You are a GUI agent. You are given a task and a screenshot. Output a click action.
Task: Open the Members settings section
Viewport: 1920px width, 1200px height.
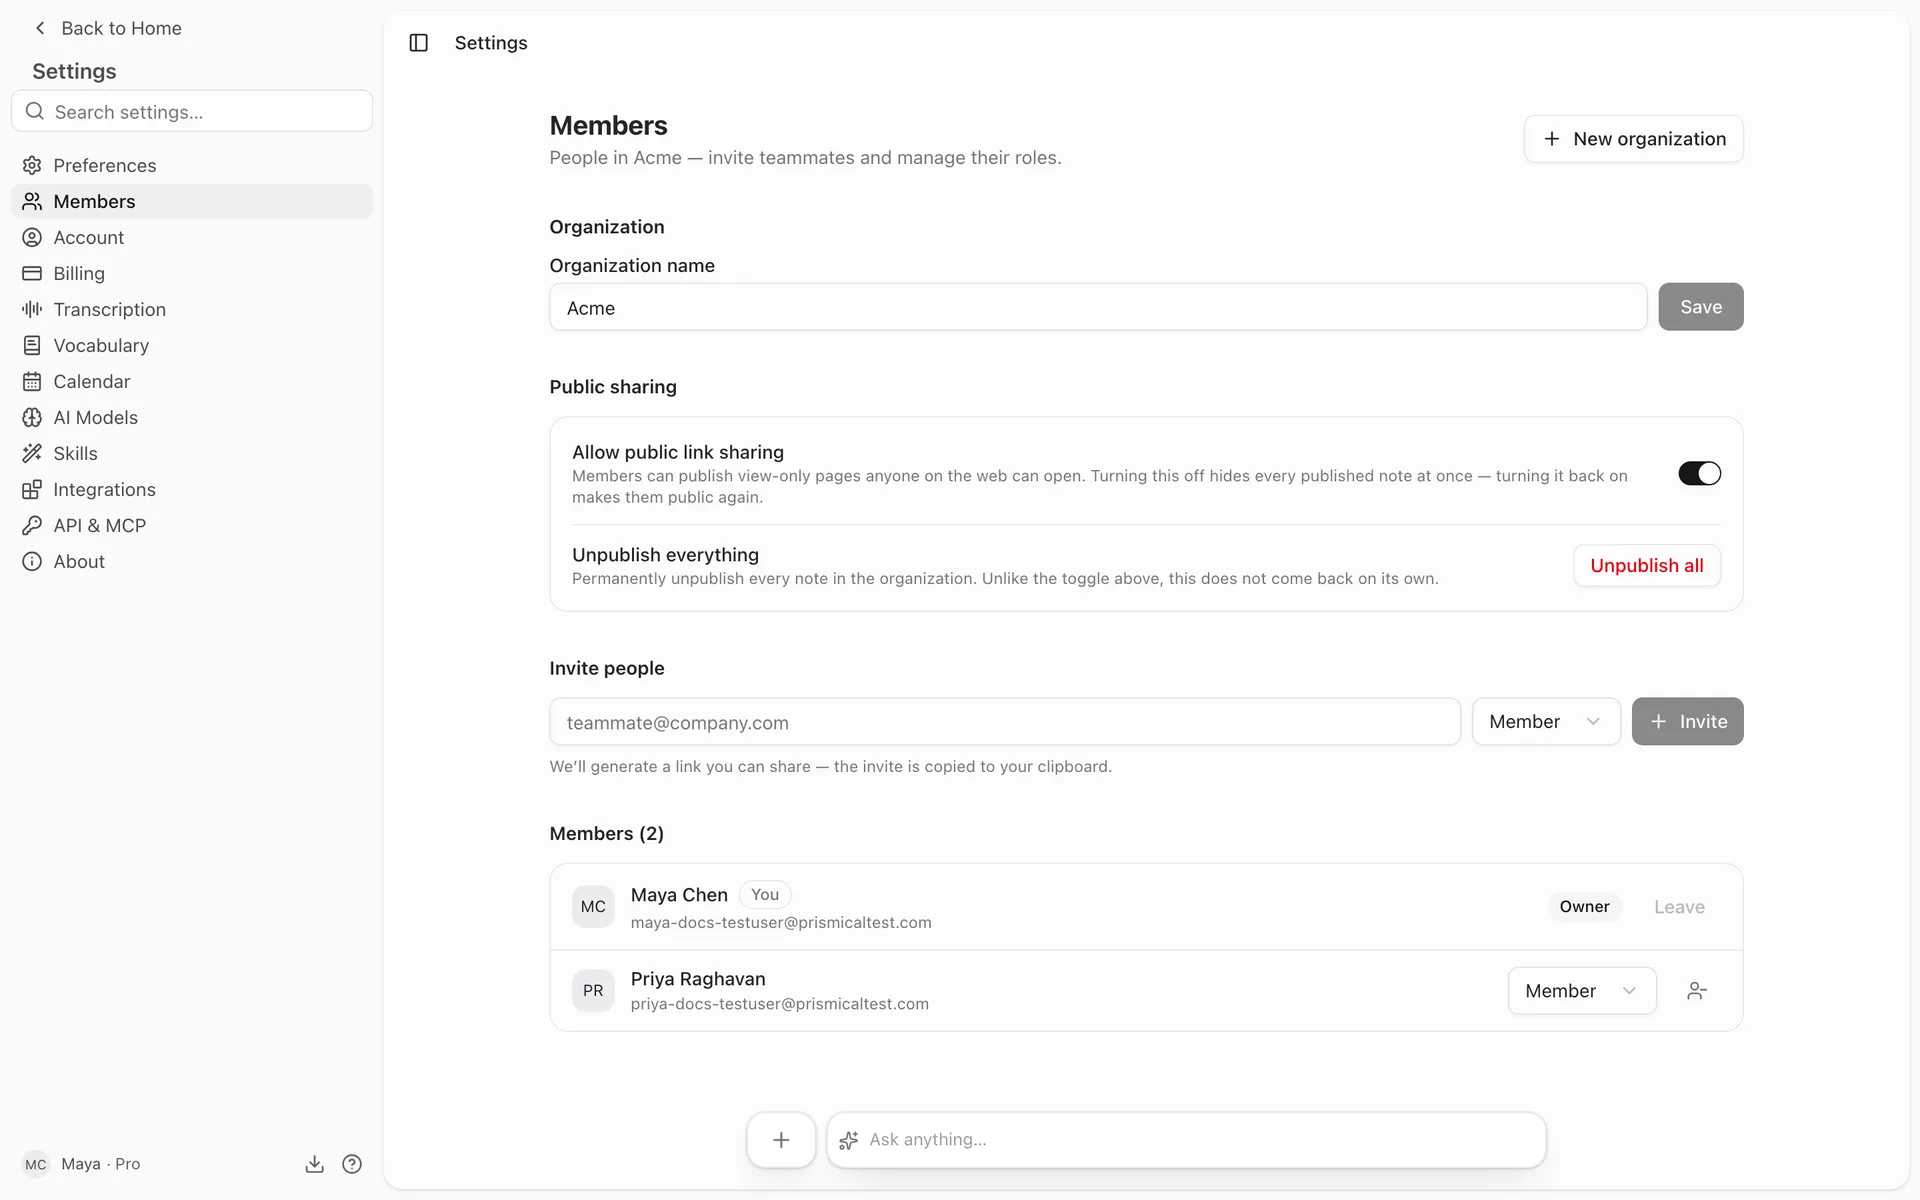point(192,201)
